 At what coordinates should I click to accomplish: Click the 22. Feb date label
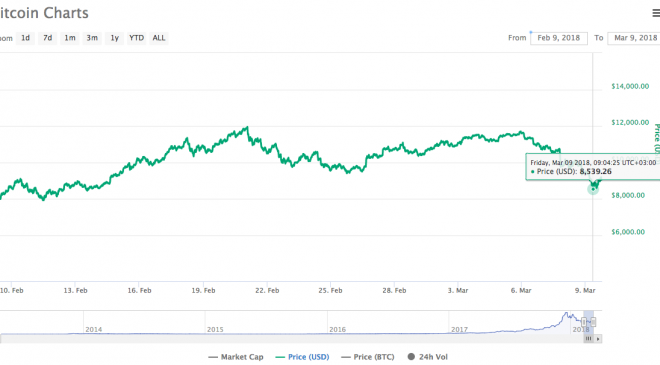tap(267, 290)
